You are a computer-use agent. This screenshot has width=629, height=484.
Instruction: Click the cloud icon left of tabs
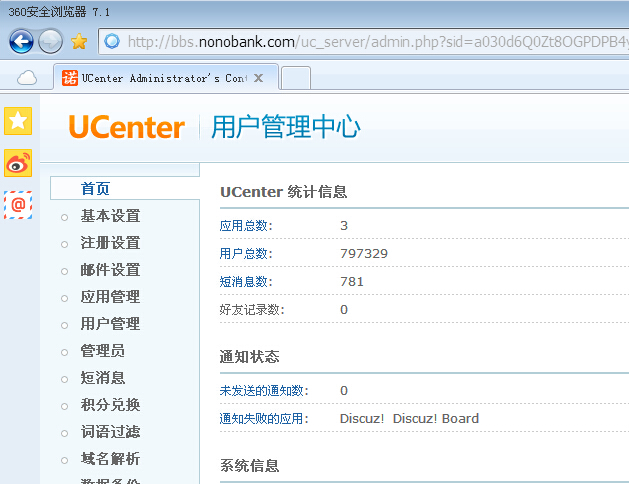click(x=27, y=78)
